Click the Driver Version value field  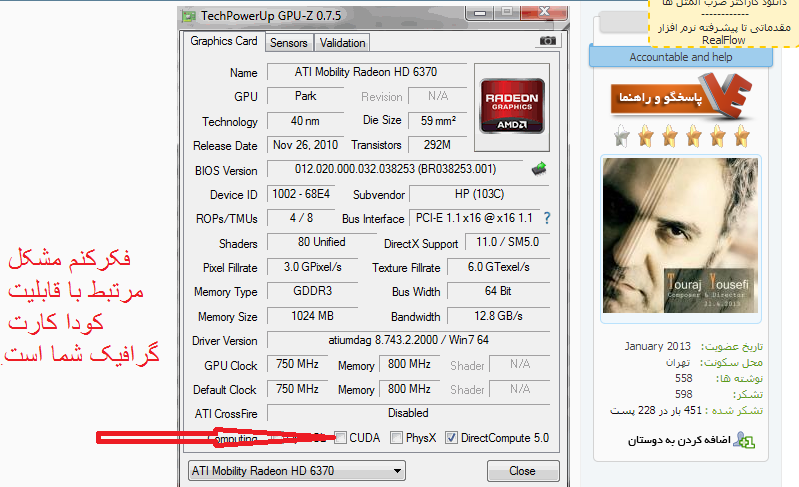[x=408, y=340]
